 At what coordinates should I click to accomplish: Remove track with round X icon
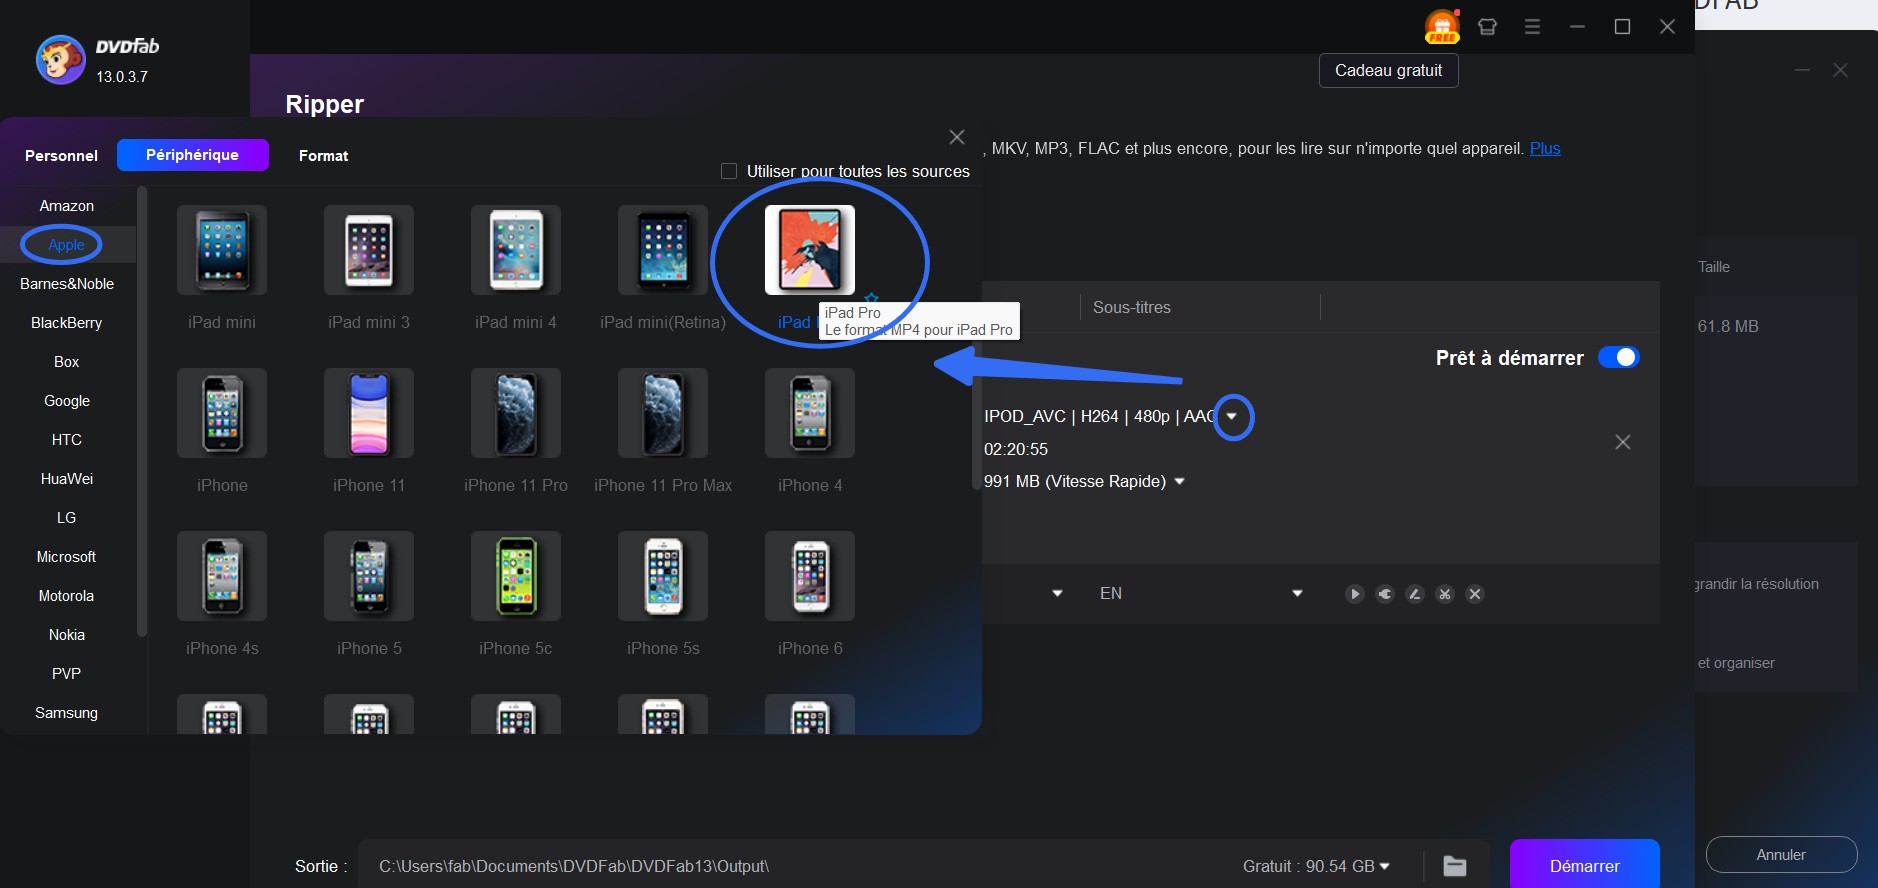(x=1474, y=594)
